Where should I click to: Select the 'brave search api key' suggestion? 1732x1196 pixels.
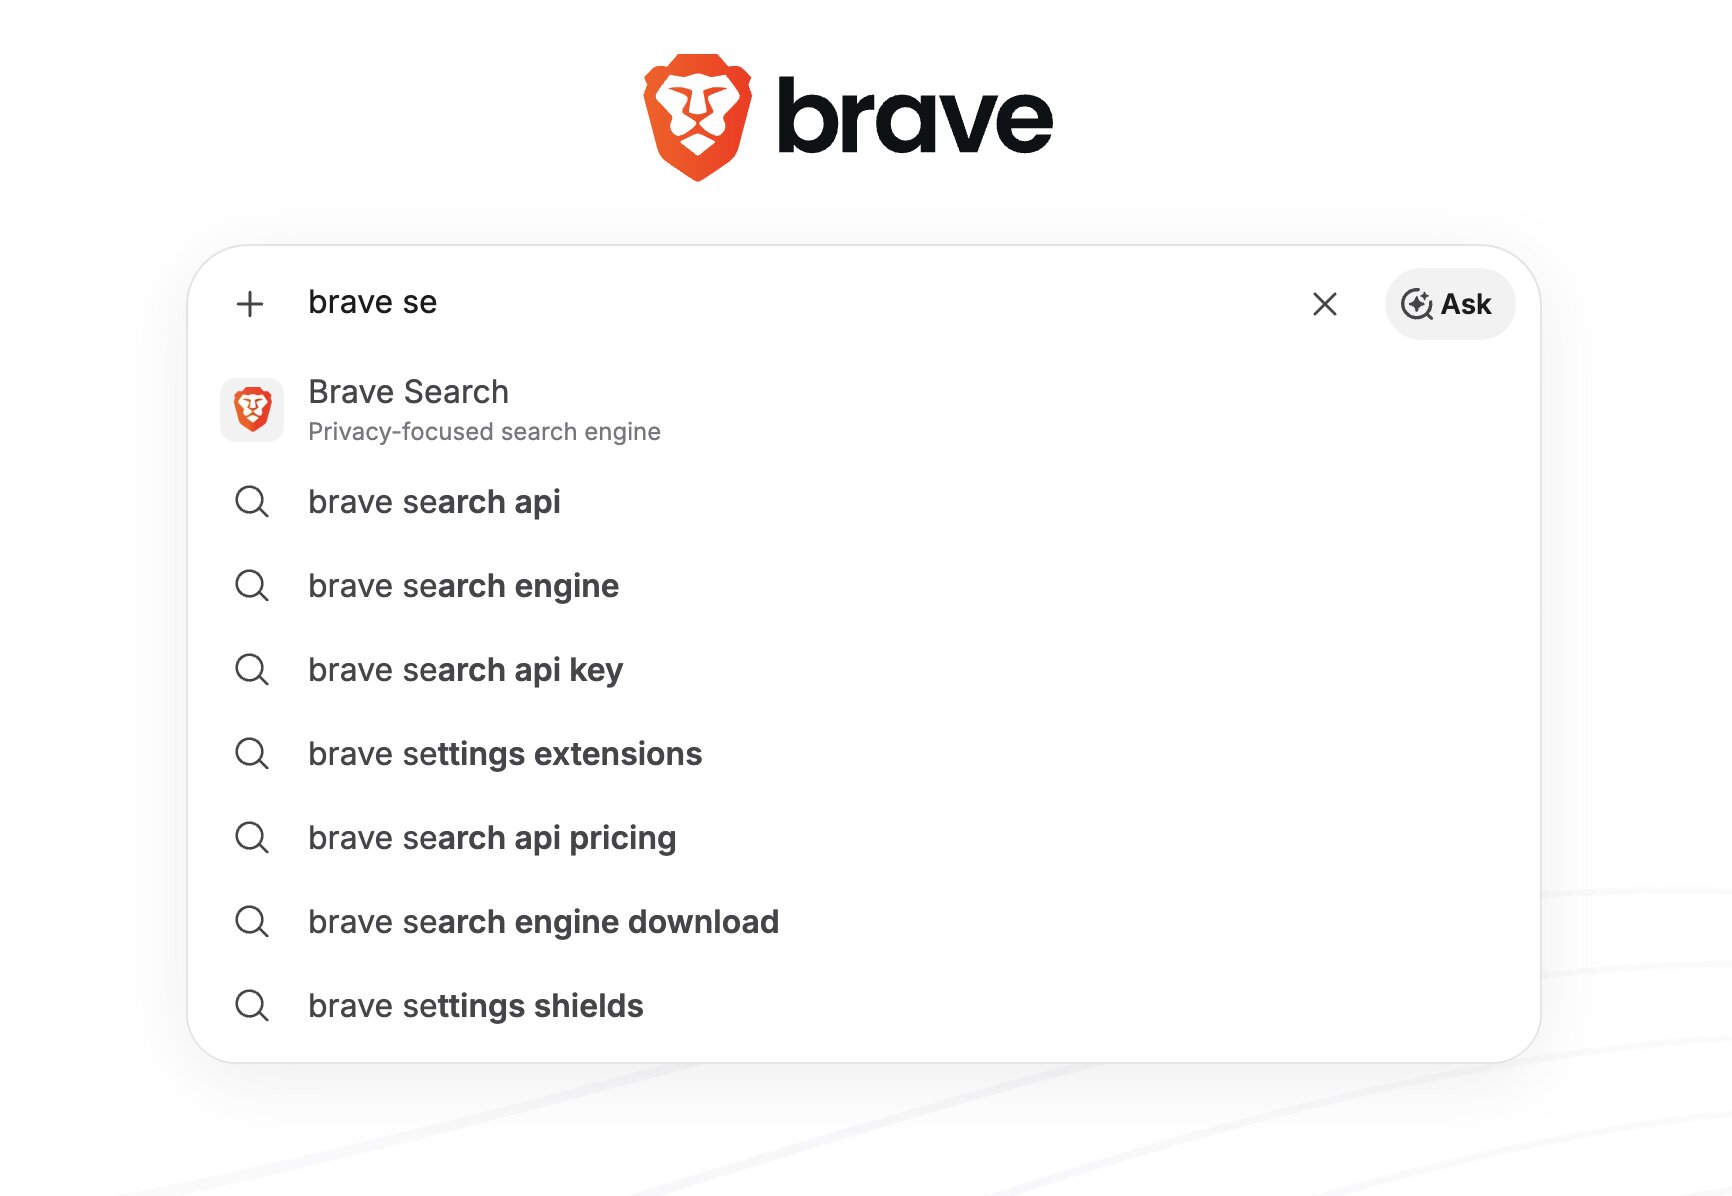pos(464,671)
